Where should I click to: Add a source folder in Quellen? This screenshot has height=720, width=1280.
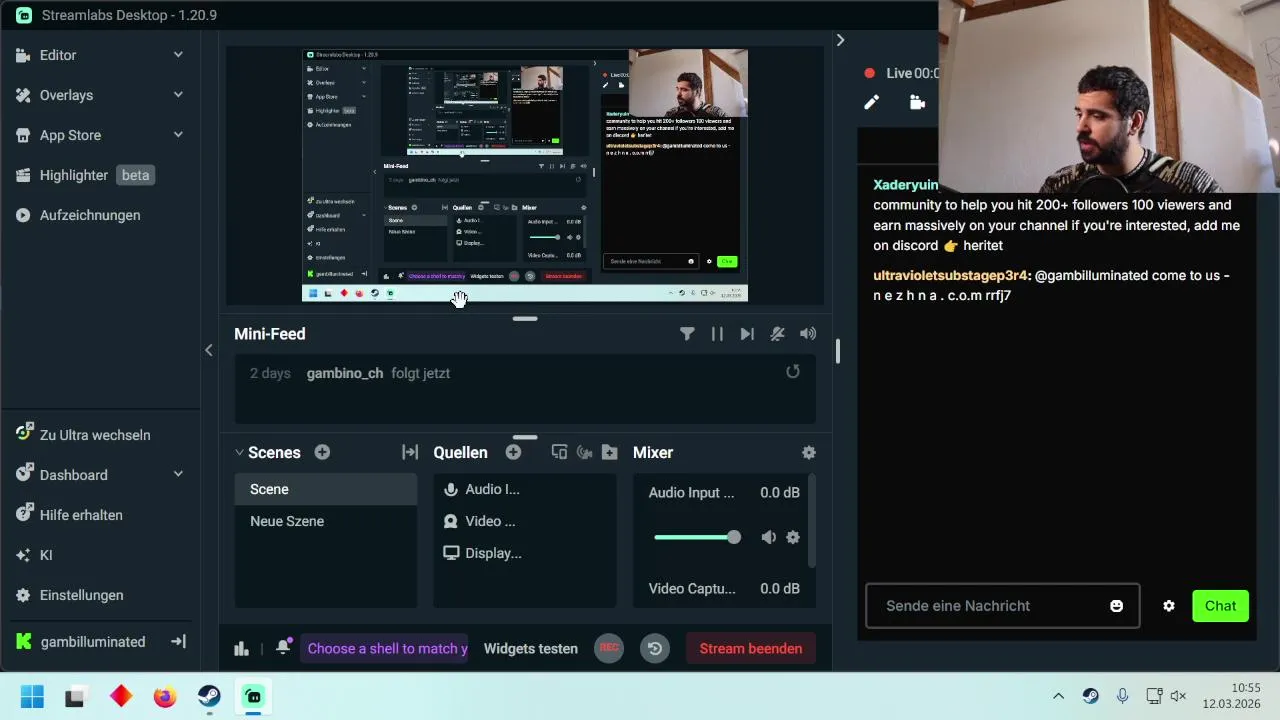coord(610,453)
